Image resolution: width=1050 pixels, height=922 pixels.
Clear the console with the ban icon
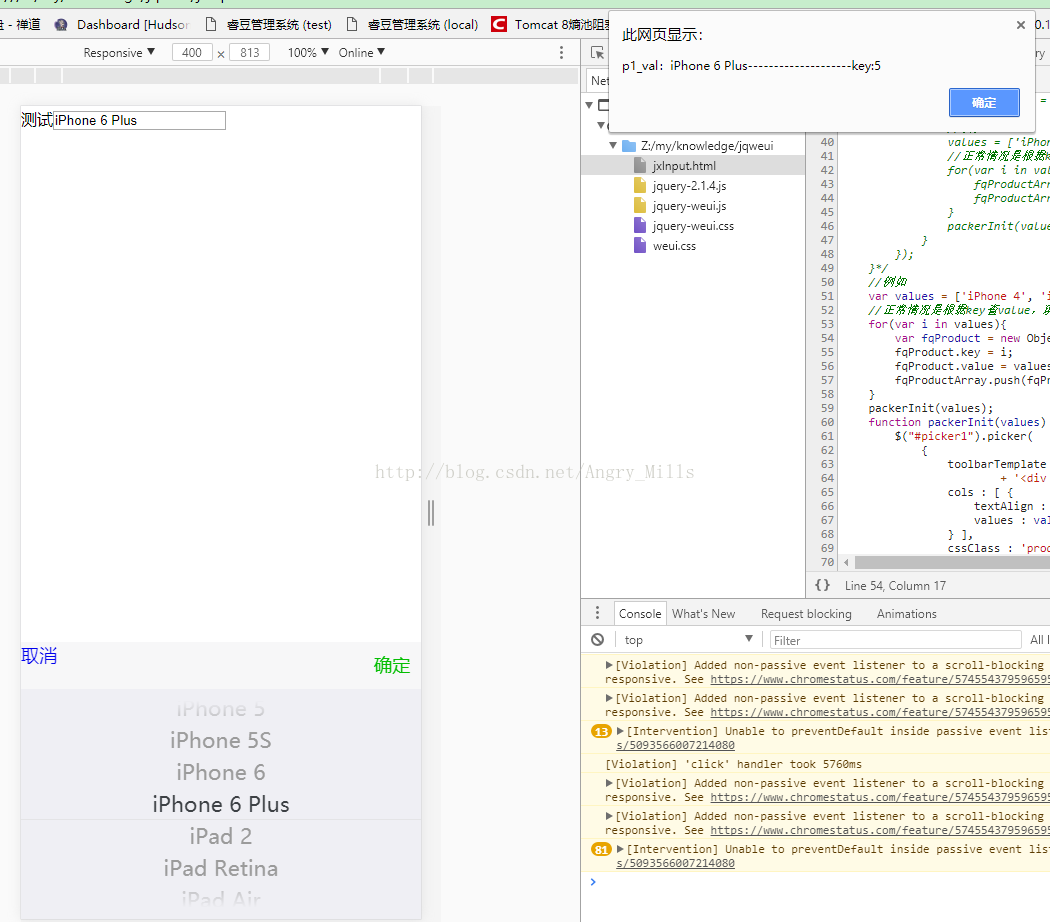(597, 639)
